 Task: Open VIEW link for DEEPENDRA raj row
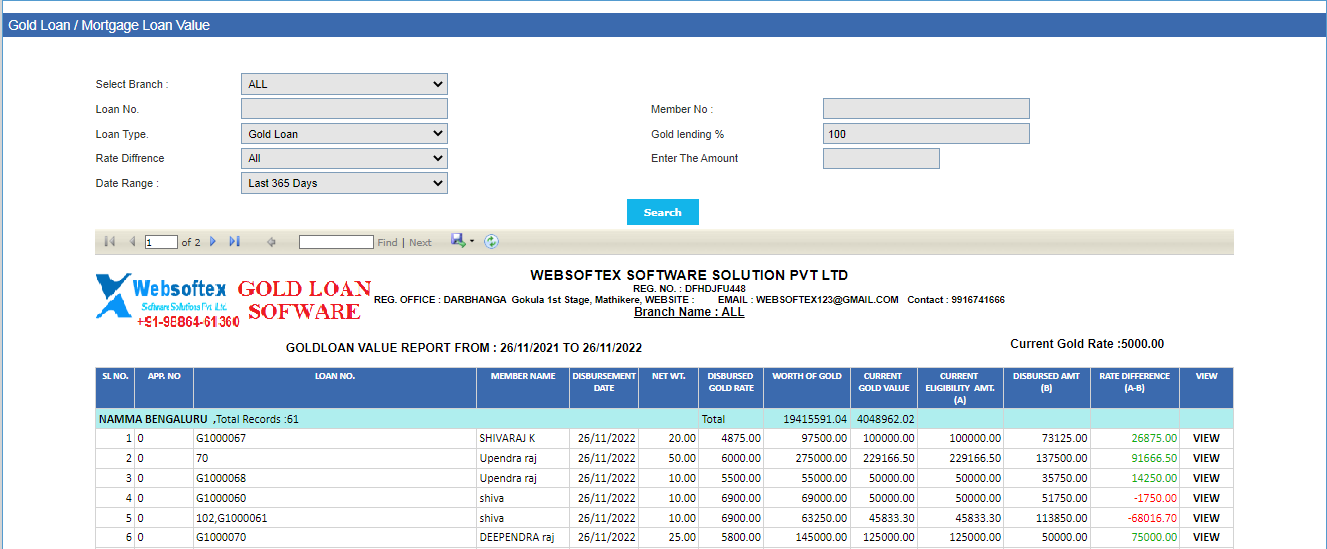(1206, 537)
